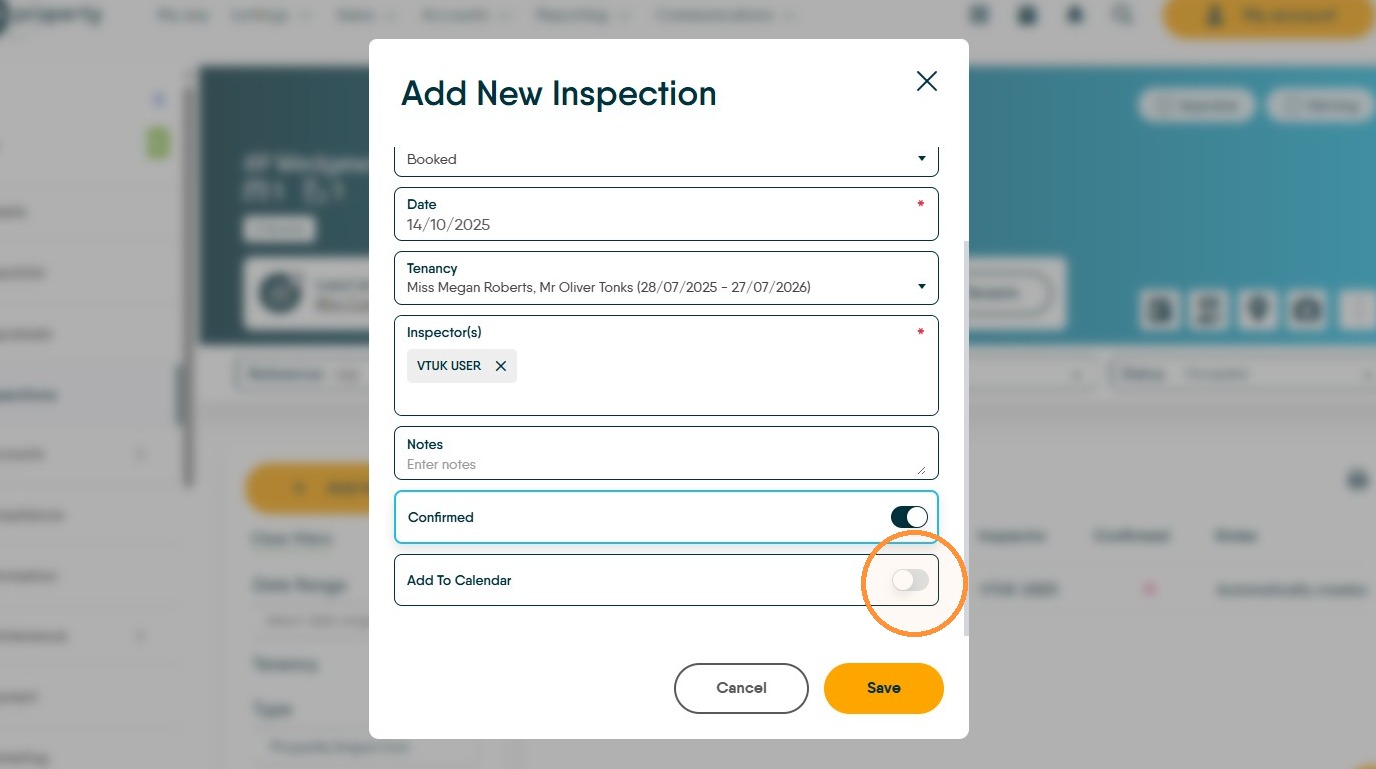Click the camera icon in property header
1376x769 pixels.
1307,310
